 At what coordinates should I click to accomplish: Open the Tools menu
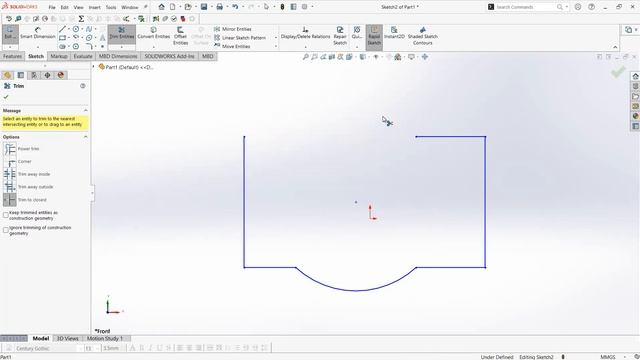click(x=111, y=7)
